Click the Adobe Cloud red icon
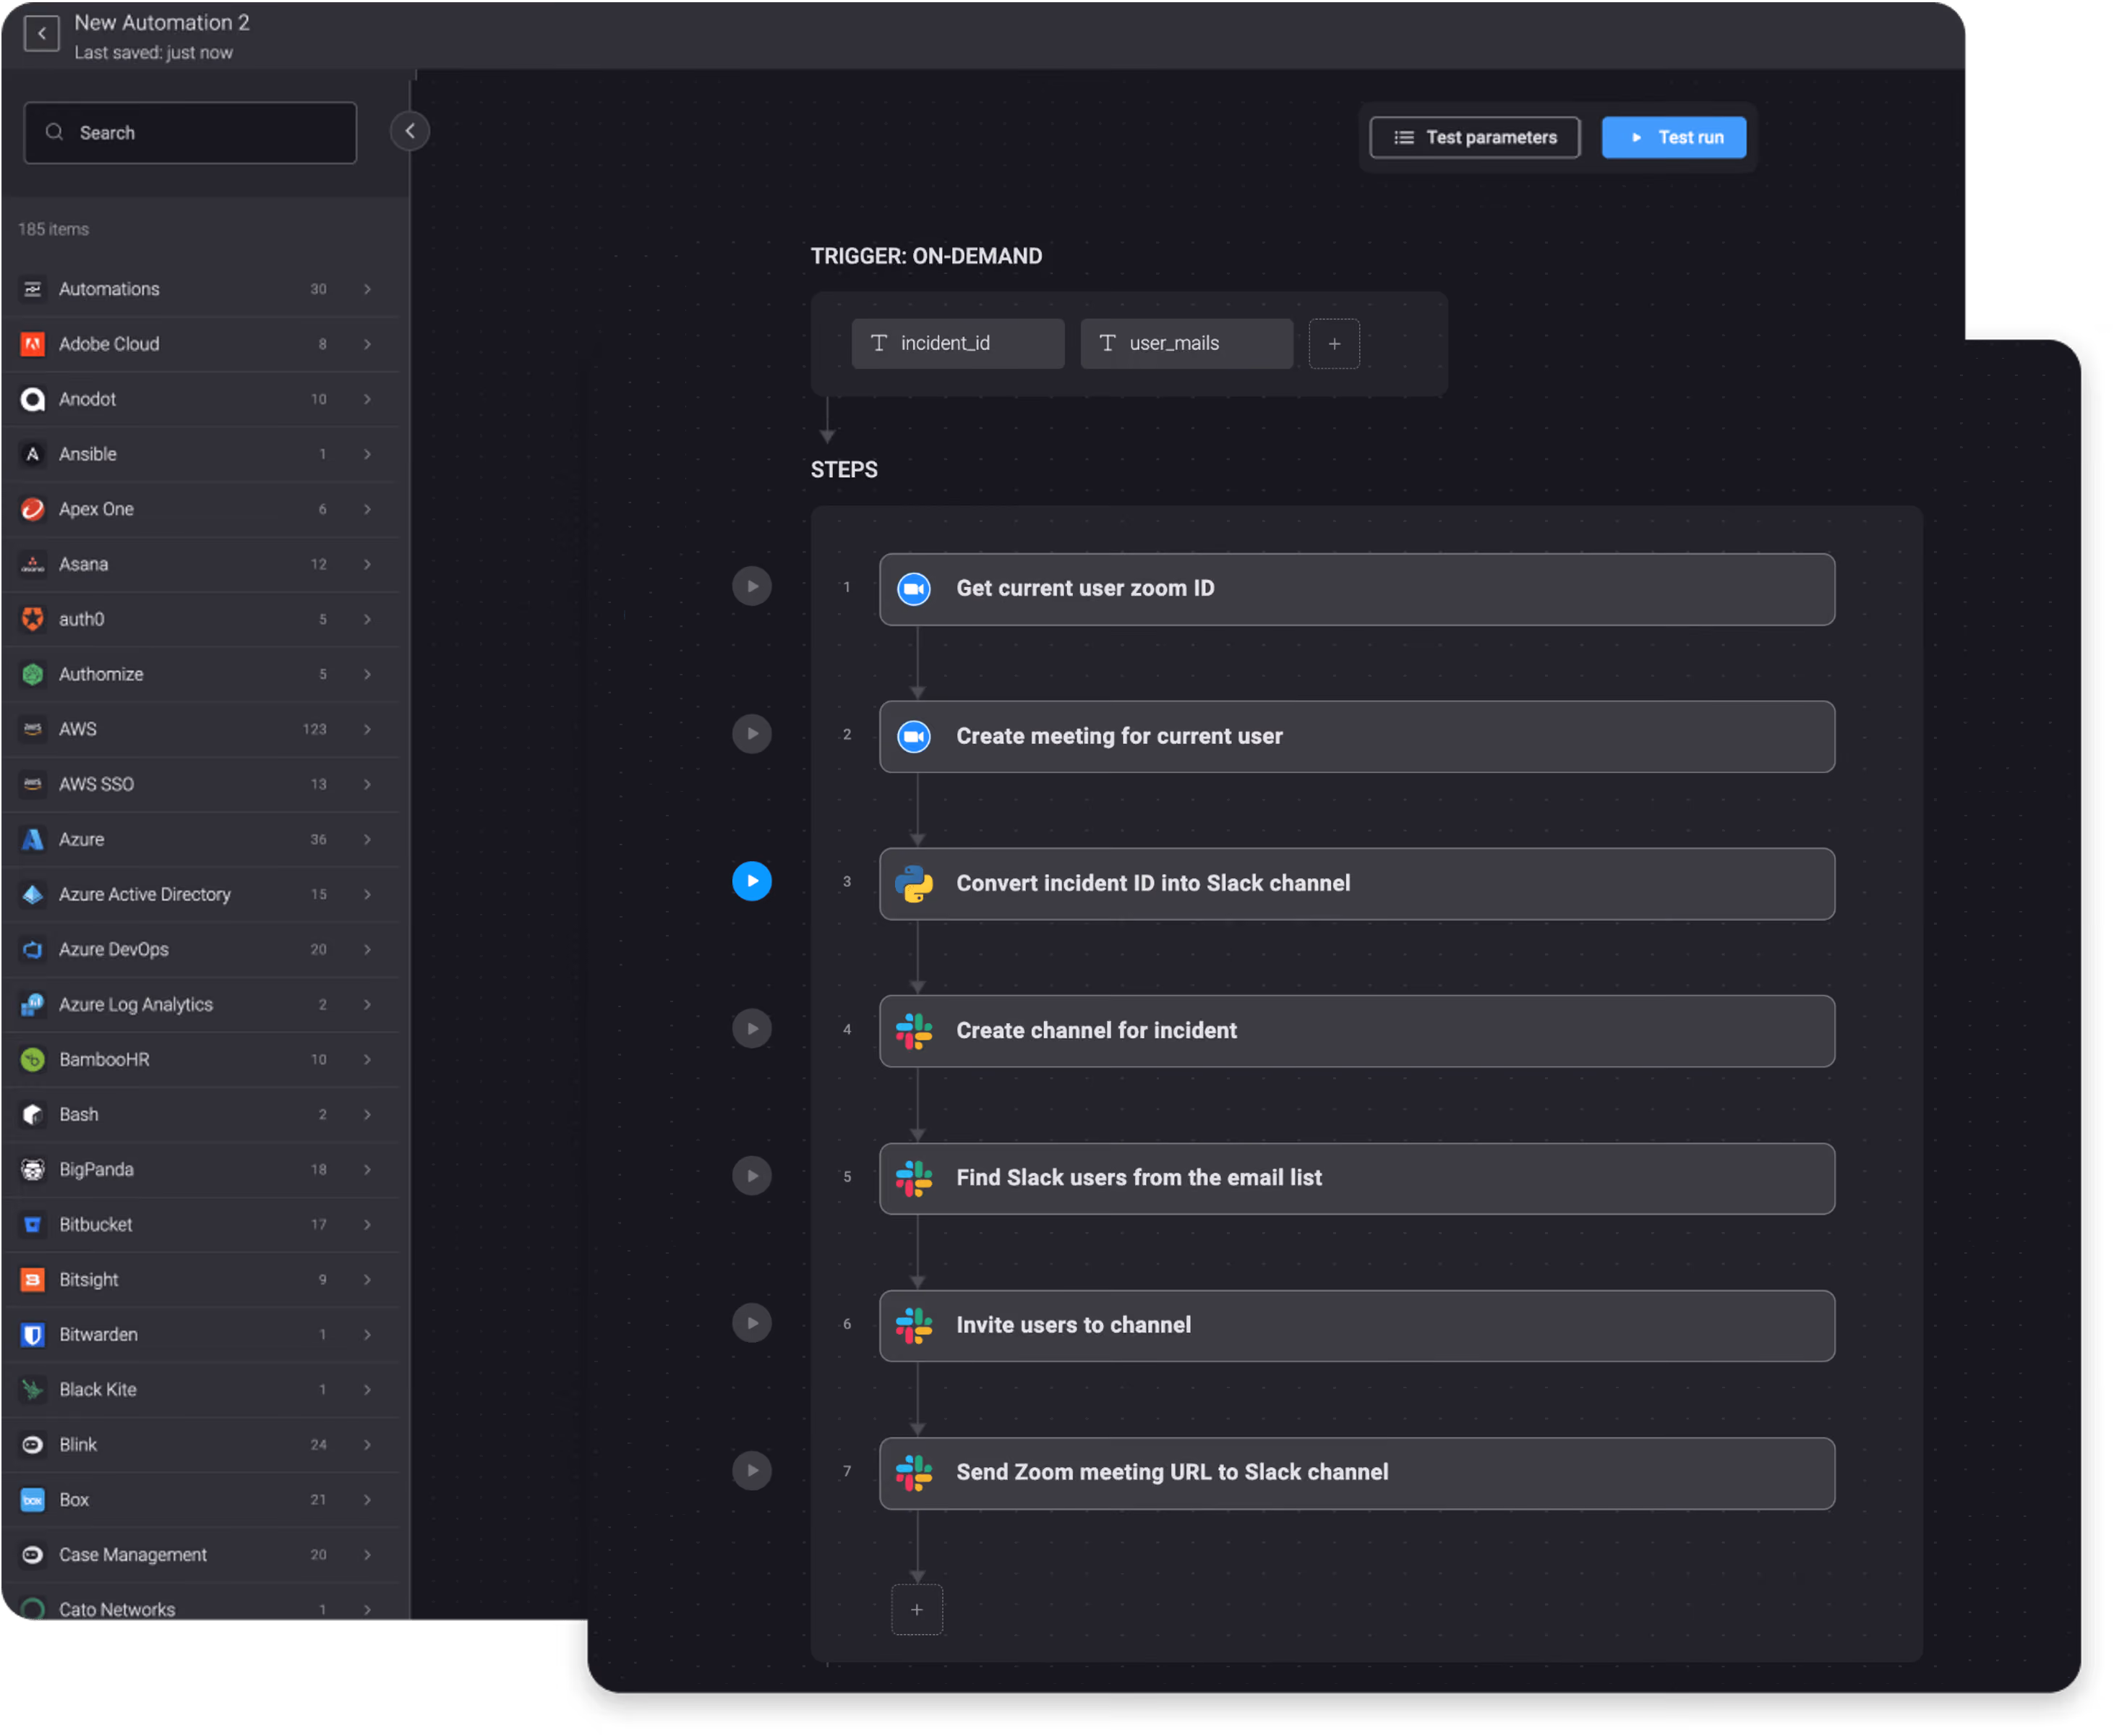The height and width of the screenshot is (1736, 2114). coord(33,344)
